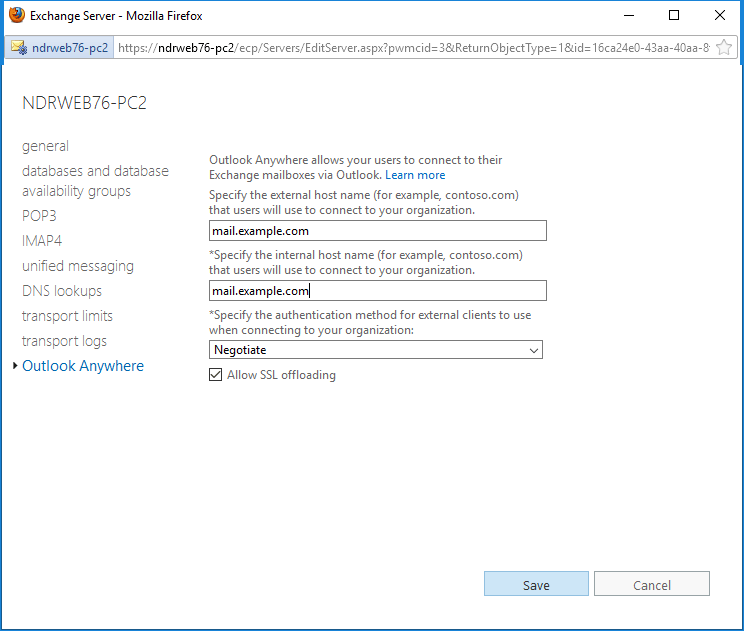The height and width of the screenshot is (631, 744).
Task: Switch to the IMAP4 section
Action: [42, 241]
